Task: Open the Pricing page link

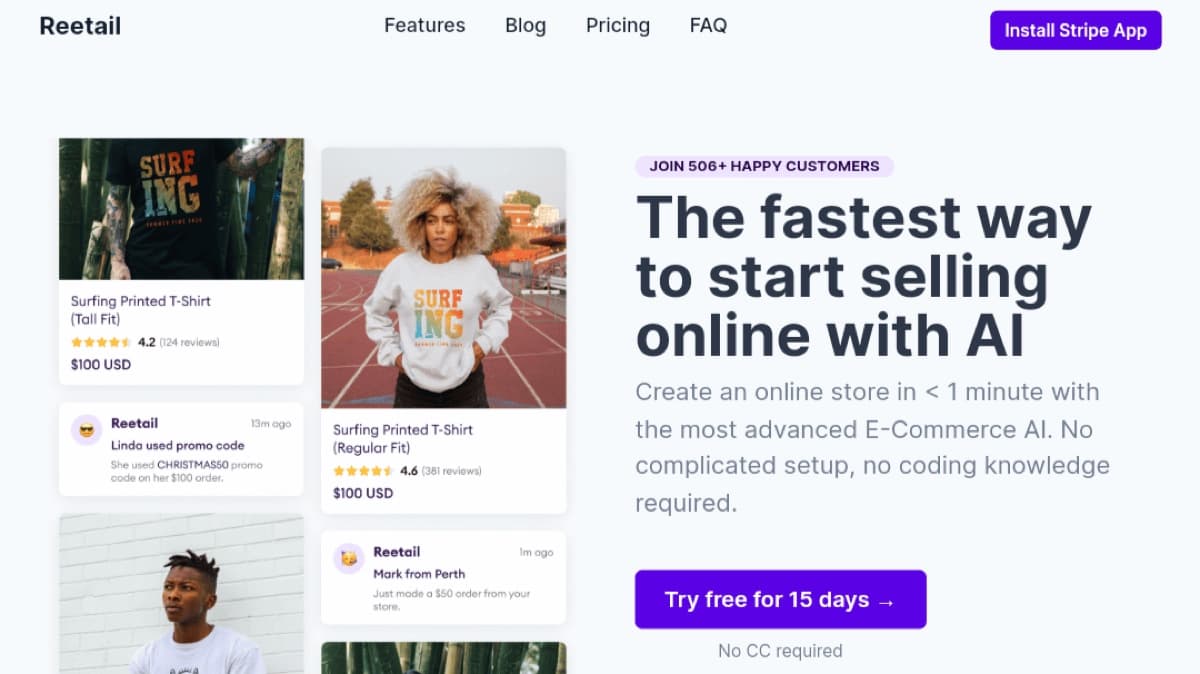Action: [x=617, y=26]
